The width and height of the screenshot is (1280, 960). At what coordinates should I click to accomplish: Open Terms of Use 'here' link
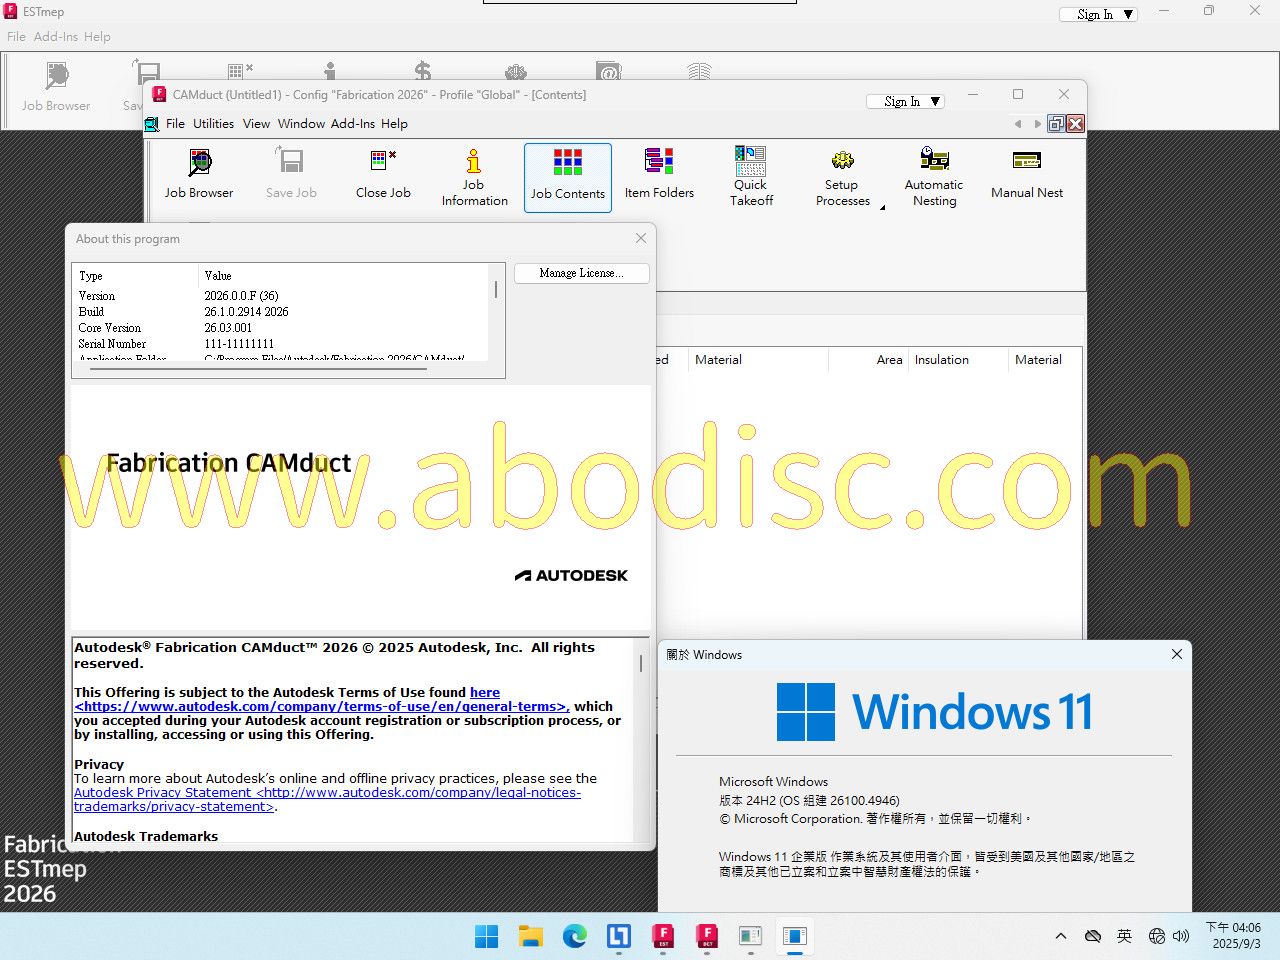click(x=485, y=692)
